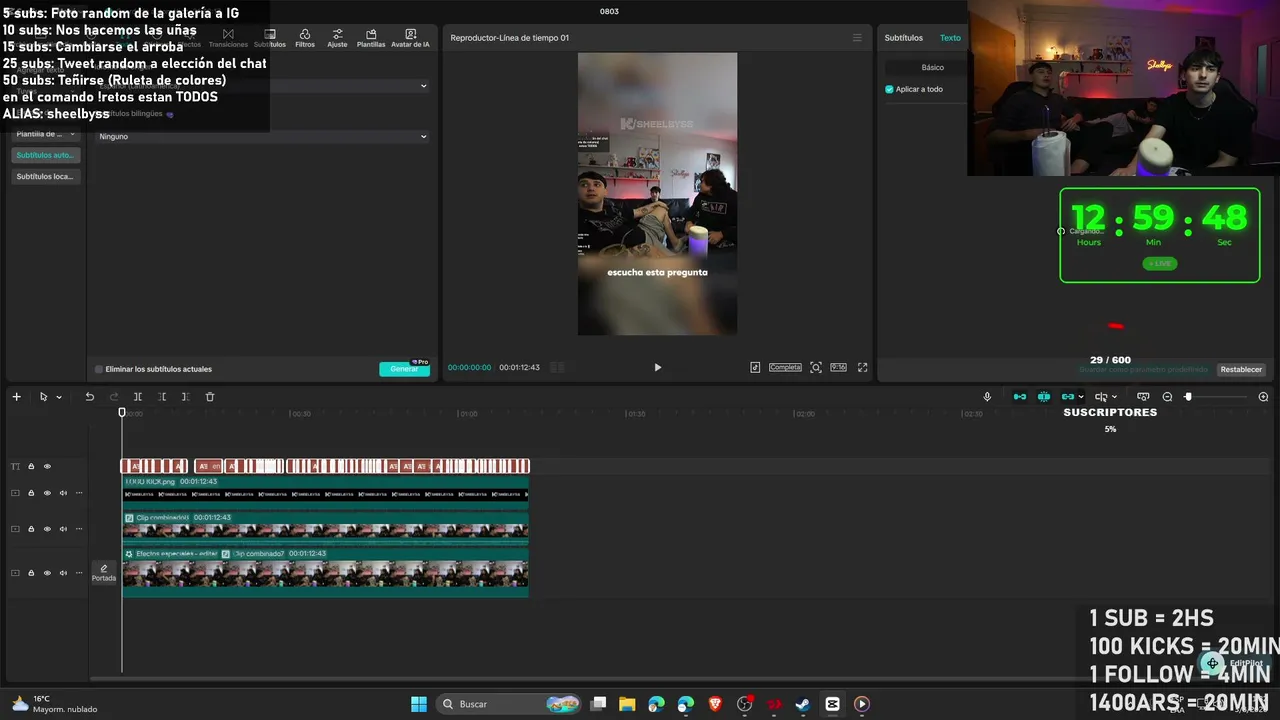Record voiceover with microphone icon
Screen dimensions: 1280x720
(987, 397)
